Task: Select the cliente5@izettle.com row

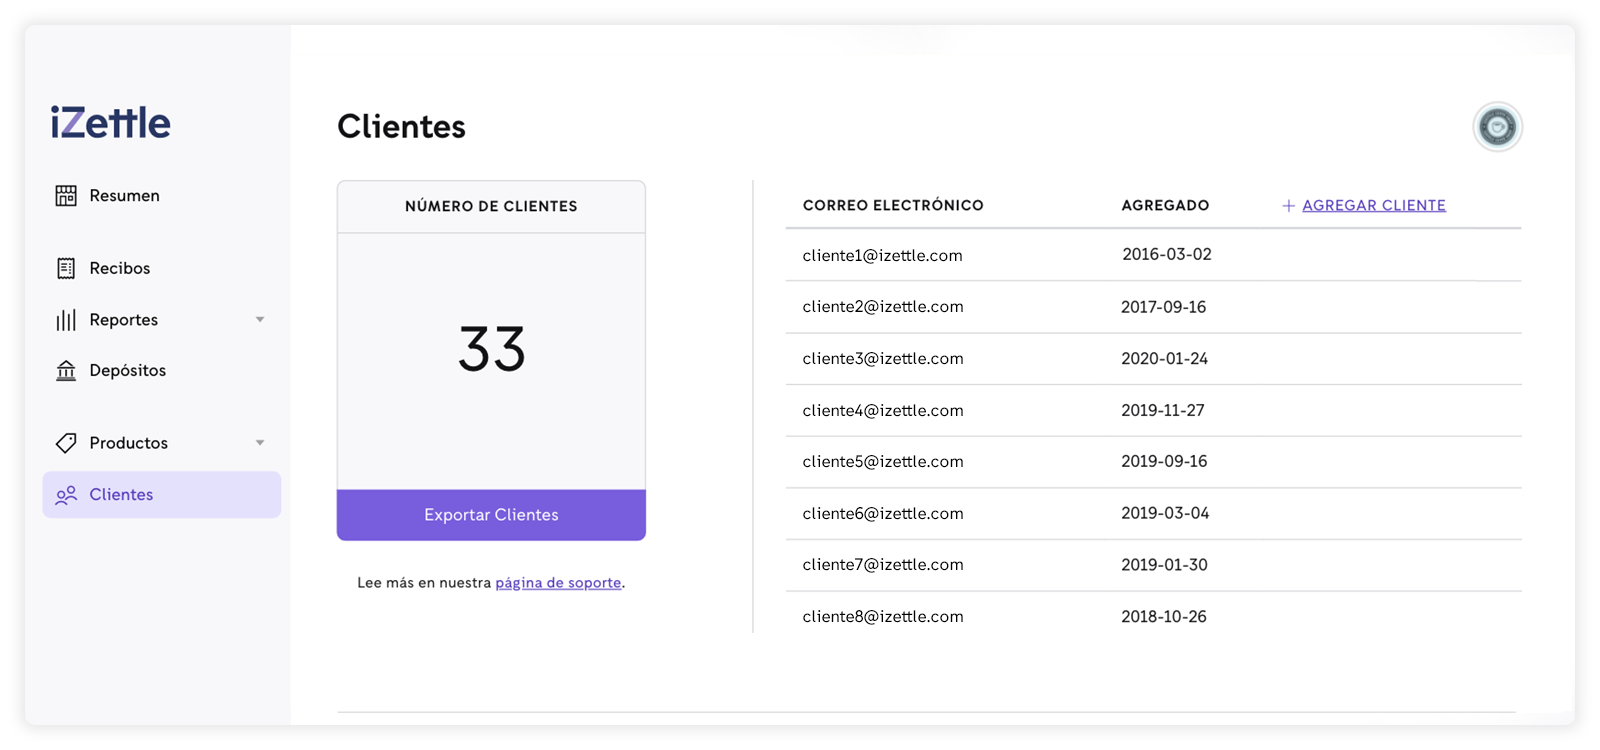Action: 882,462
